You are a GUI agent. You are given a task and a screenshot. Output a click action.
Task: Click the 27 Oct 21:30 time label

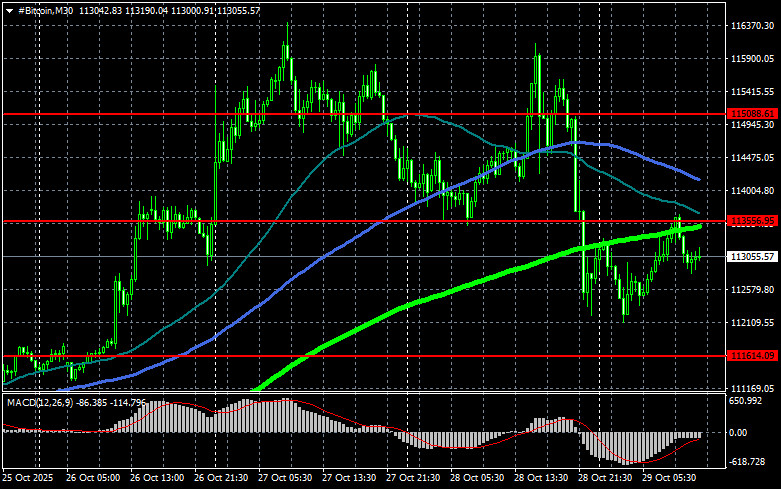413,478
